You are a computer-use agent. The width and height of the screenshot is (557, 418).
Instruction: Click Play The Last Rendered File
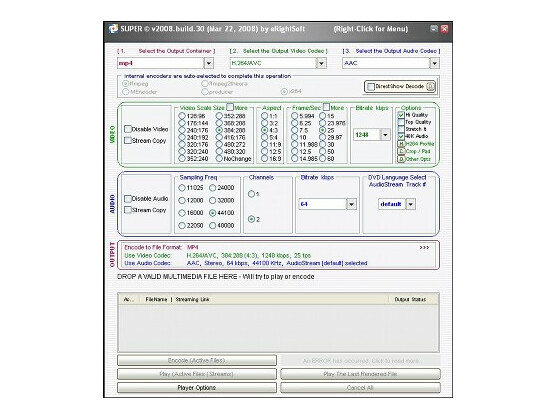coord(360,374)
